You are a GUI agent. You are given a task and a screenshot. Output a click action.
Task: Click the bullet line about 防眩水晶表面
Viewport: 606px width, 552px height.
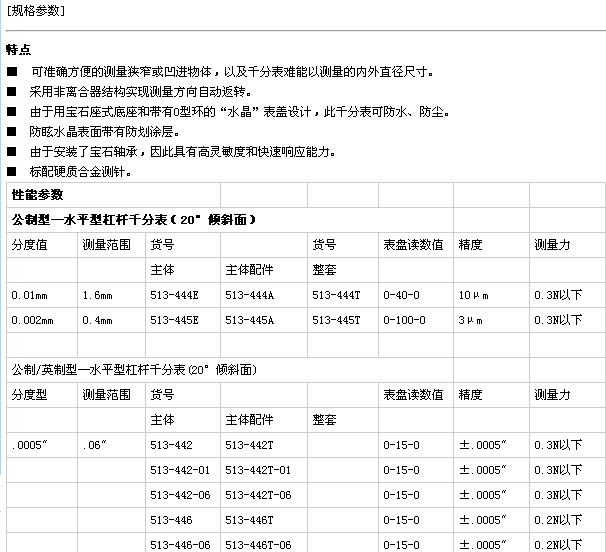(105, 132)
